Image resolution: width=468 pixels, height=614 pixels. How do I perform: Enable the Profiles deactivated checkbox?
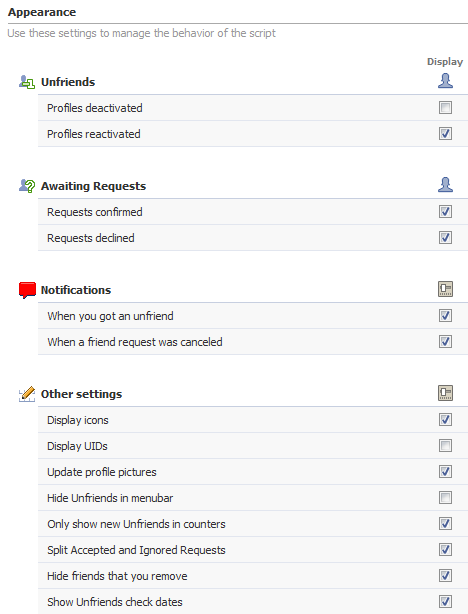click(445, 107)
